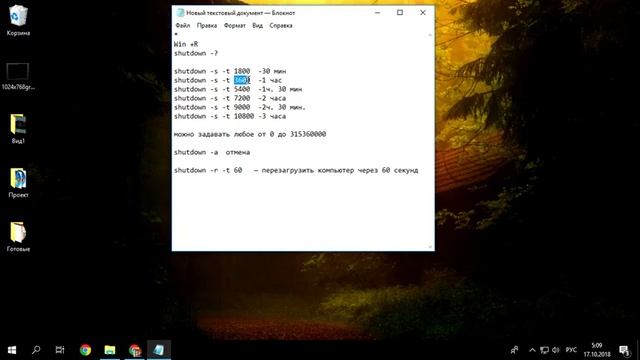Click the highlighted 3600 value
Image resolution: width=640 pixels, height=360 pixels.
242,80
